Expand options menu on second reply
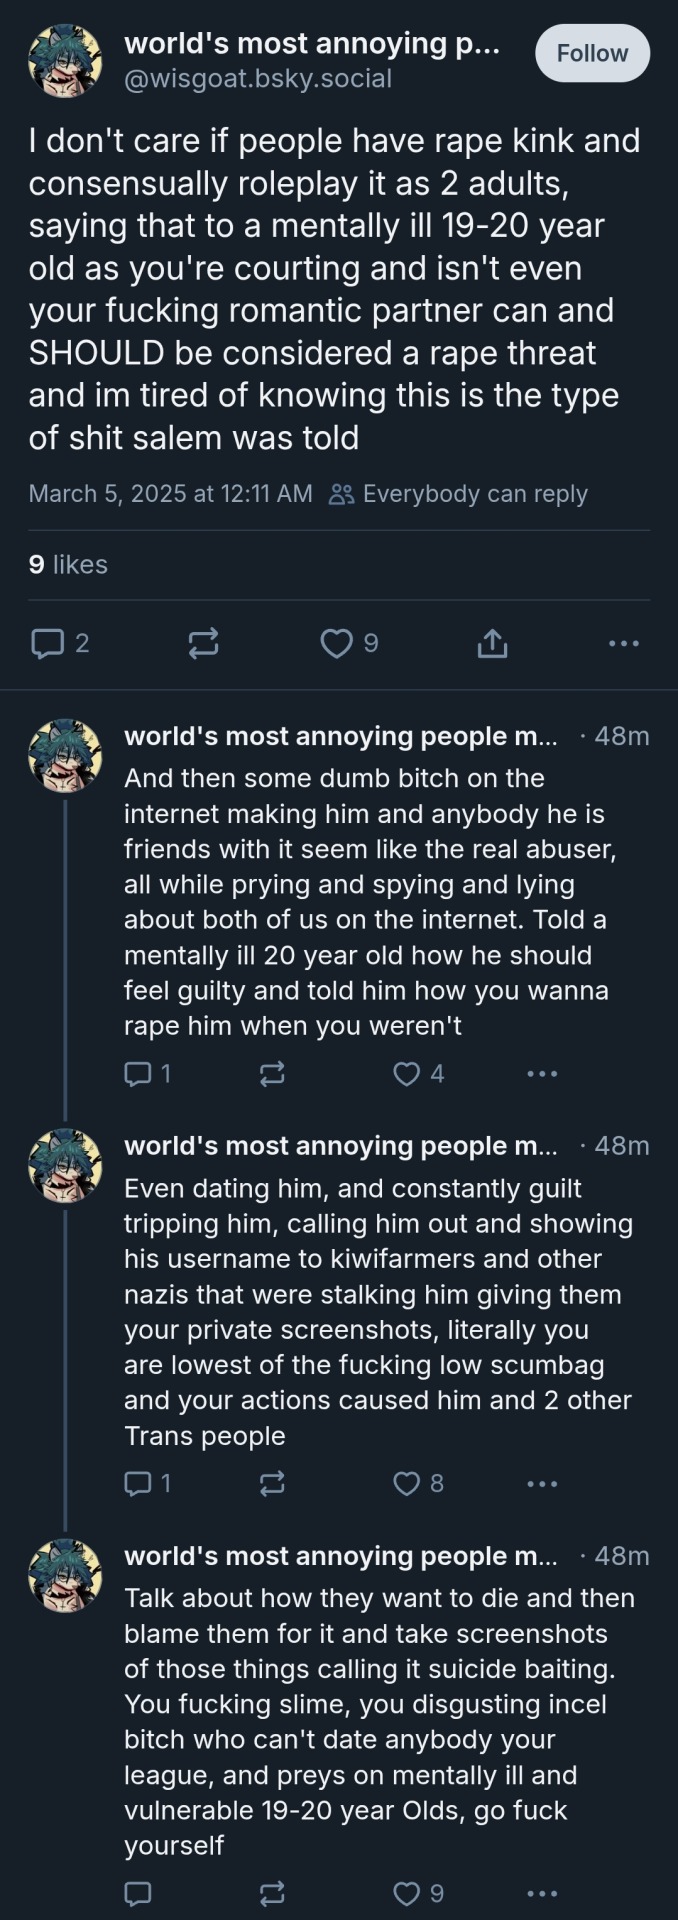Image resolution: width=678 pixels, height=1920 pixels. tap(542, 1483)
